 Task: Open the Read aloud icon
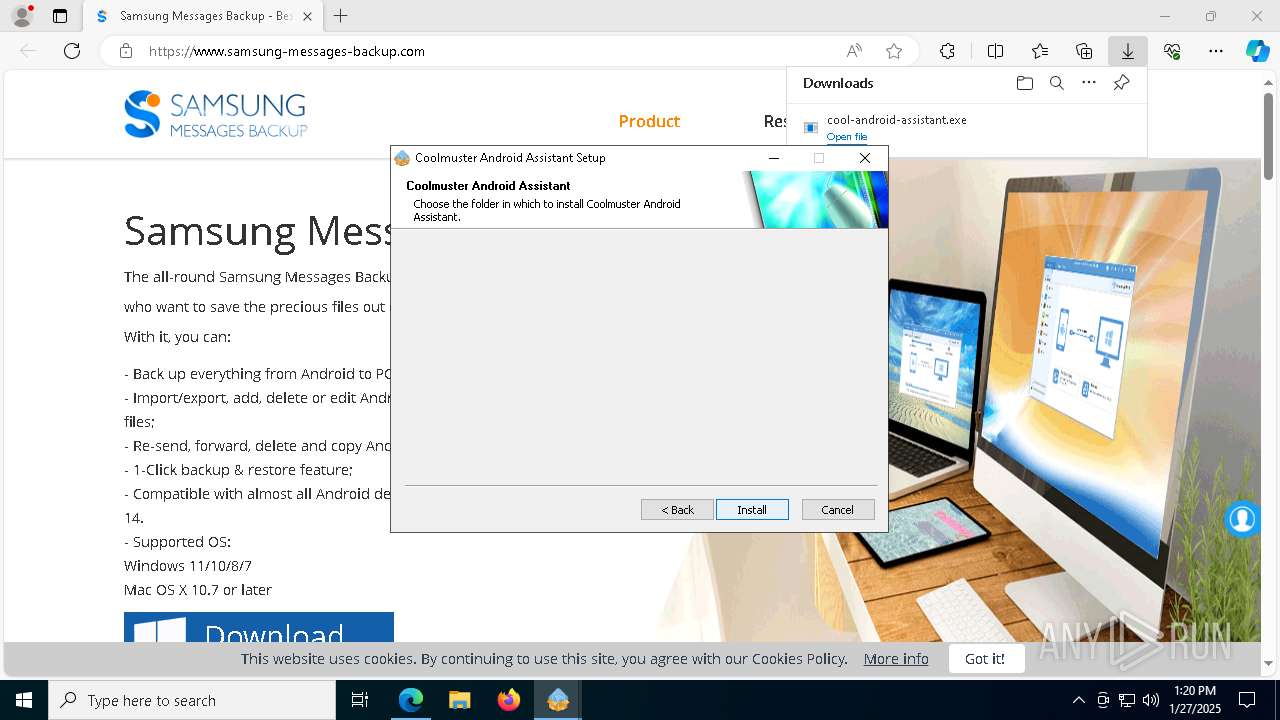[x=854, y=51]
